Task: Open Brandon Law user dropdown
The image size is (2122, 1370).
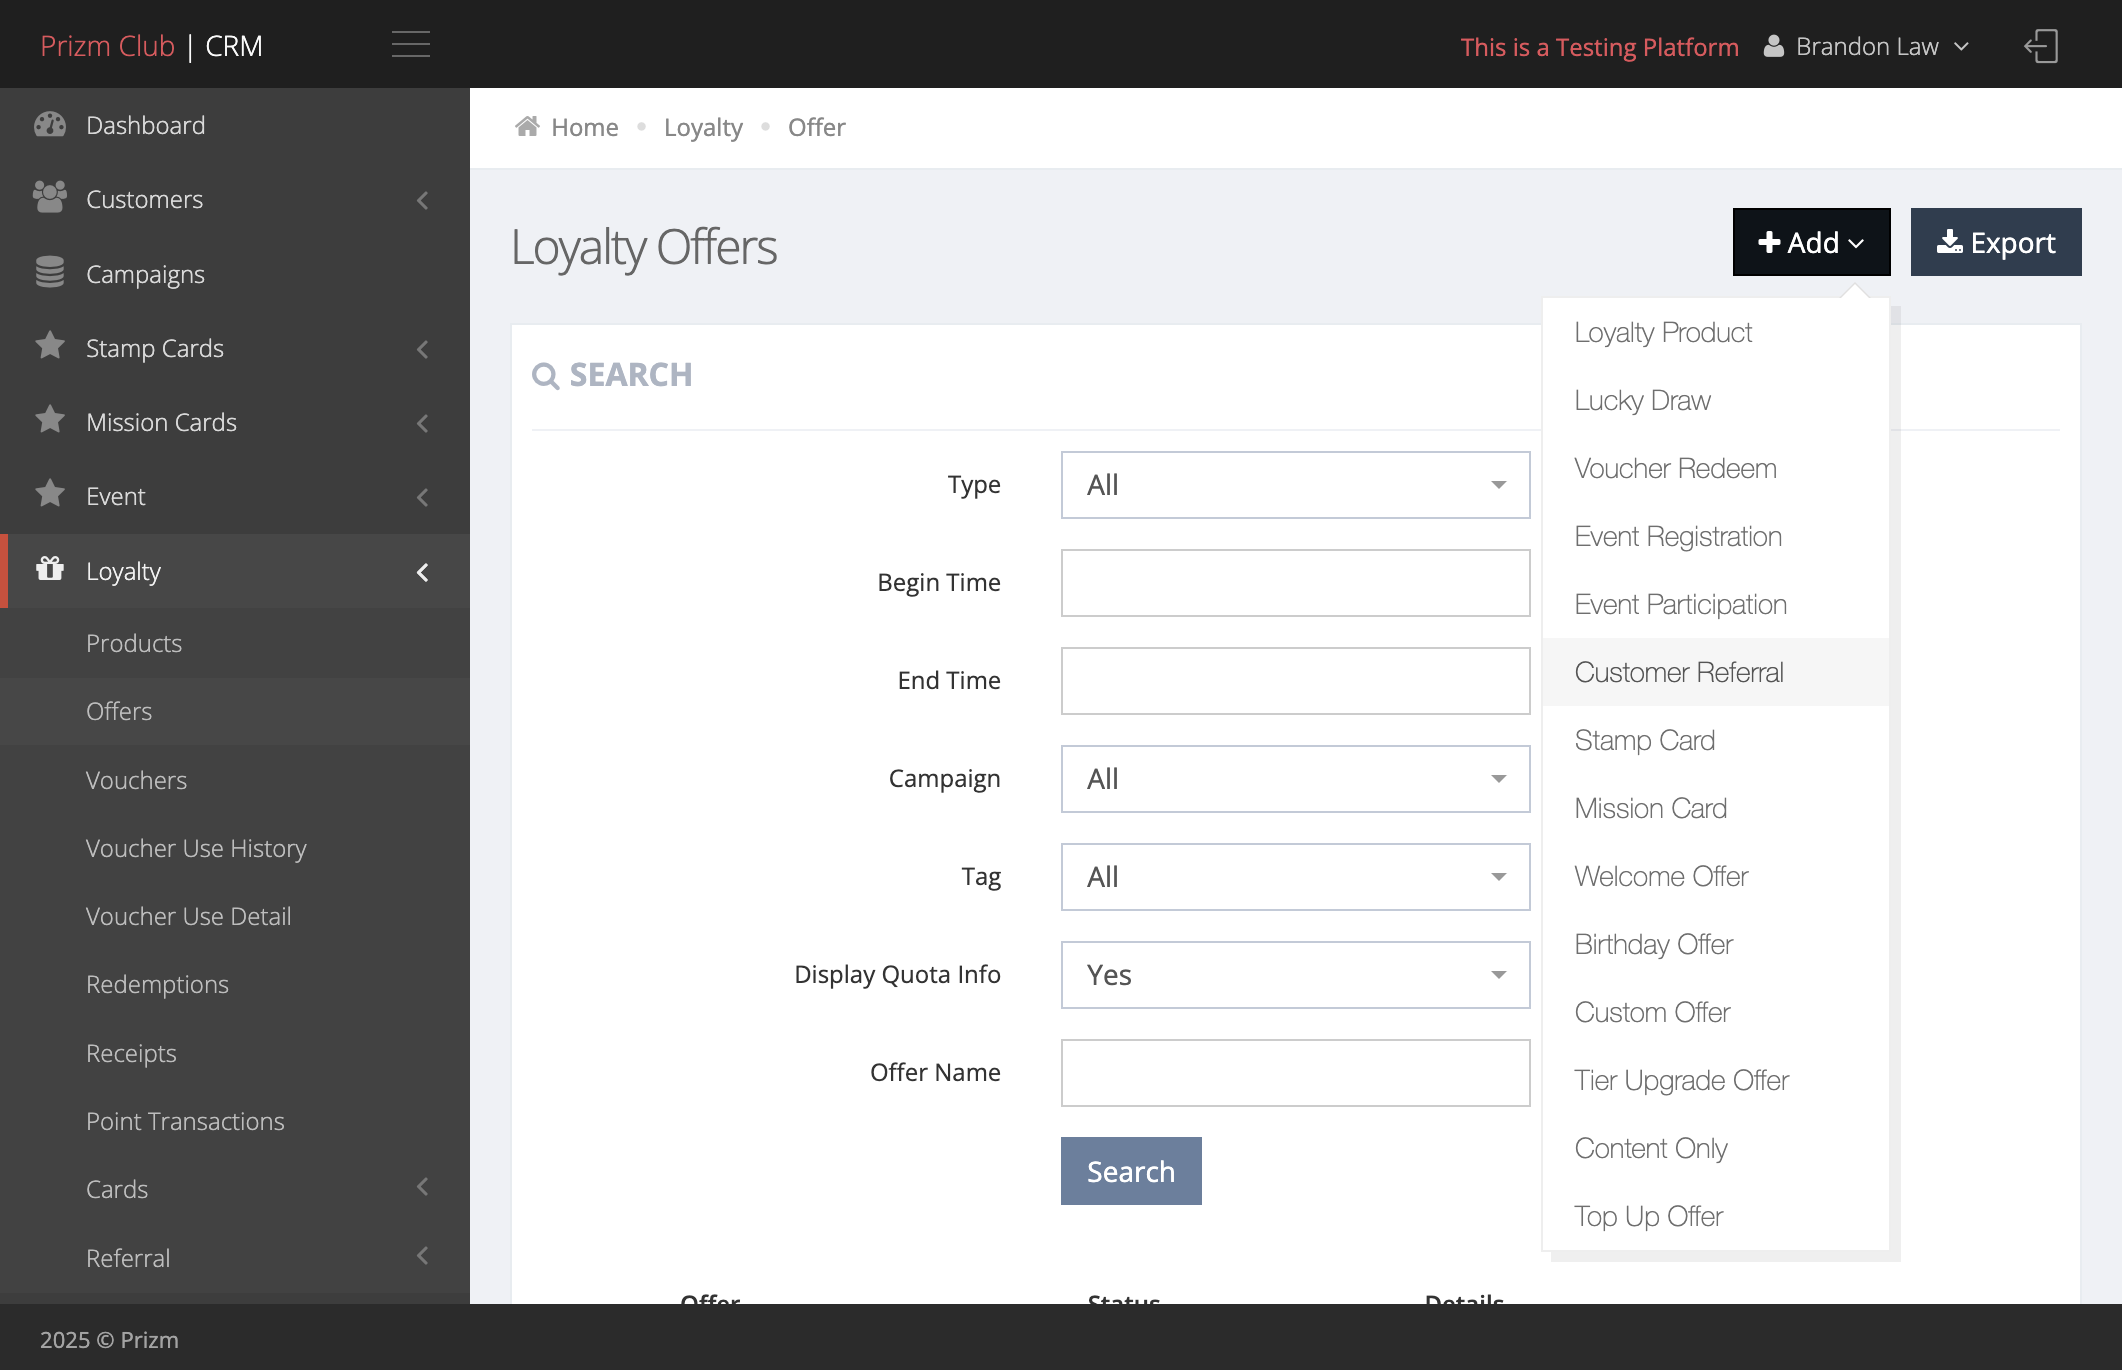Action: (x=1867, y=46)
